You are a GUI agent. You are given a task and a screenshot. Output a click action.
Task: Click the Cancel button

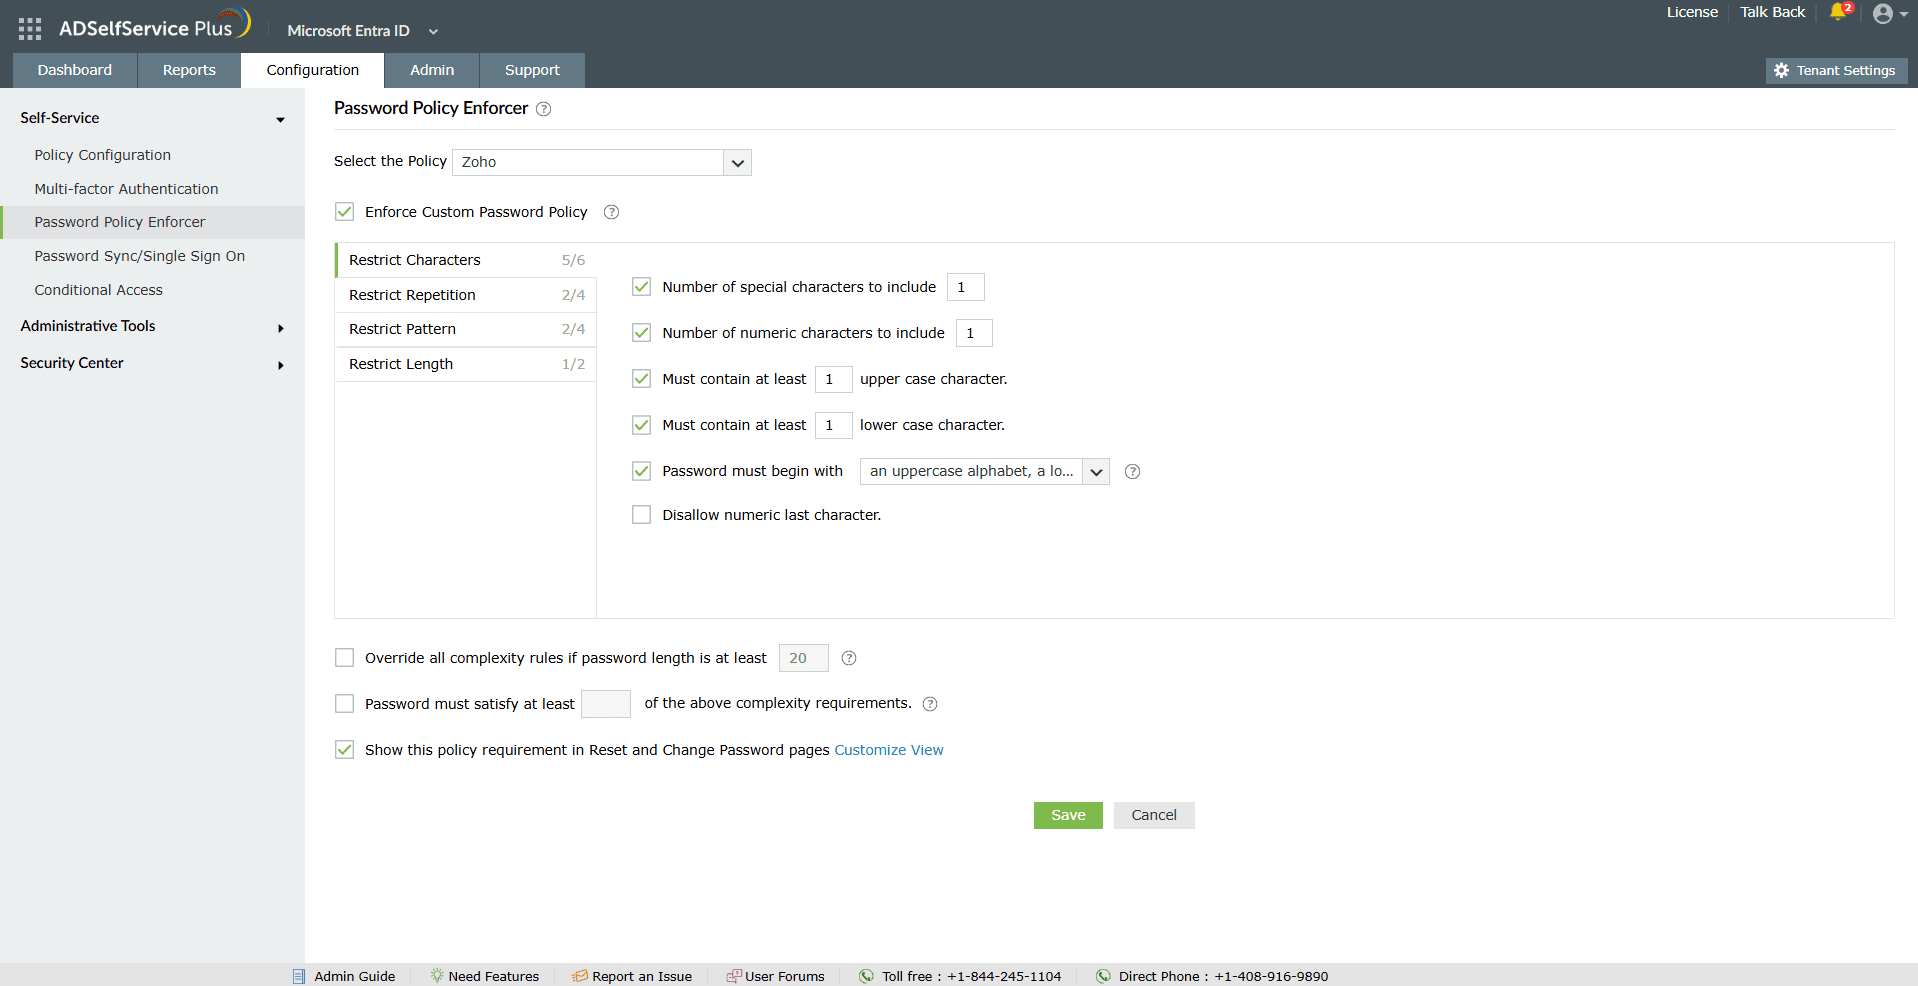point(1154,815)
